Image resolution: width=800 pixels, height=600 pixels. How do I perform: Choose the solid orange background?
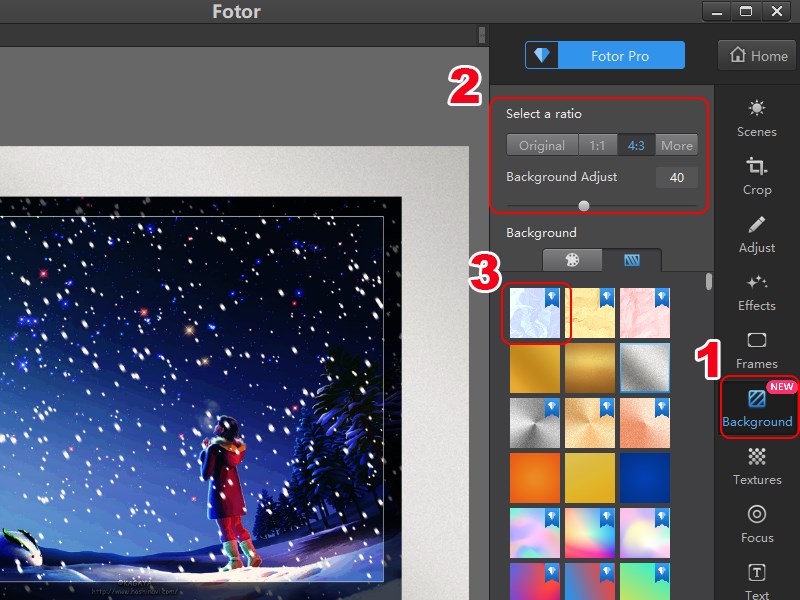pyautogui.click(x=535, y=478)
